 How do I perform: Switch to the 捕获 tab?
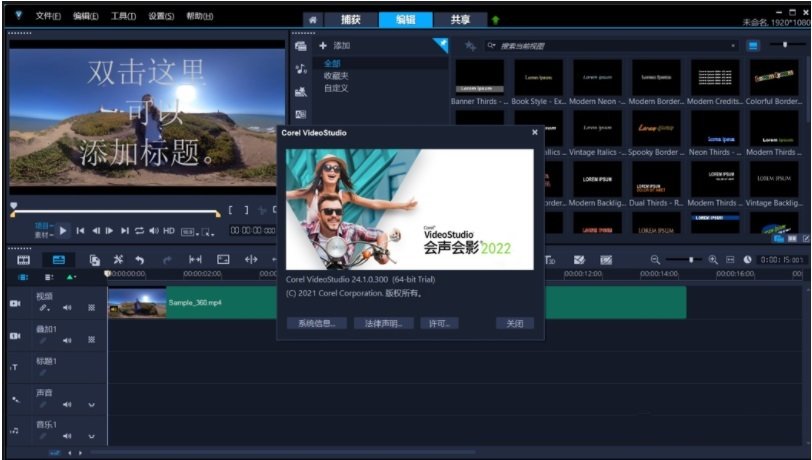point(351,20)
